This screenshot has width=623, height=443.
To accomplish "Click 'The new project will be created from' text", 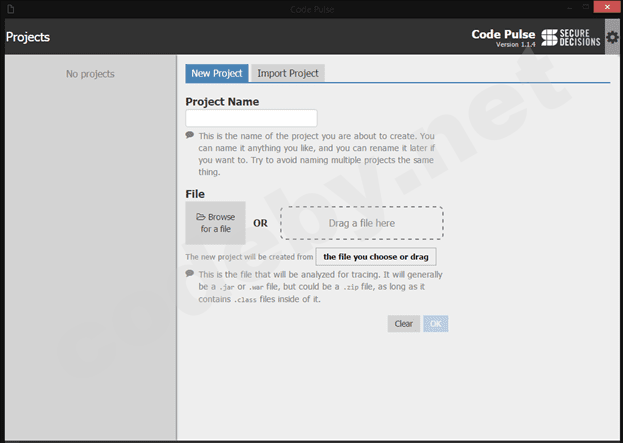I will click(249, 257).
